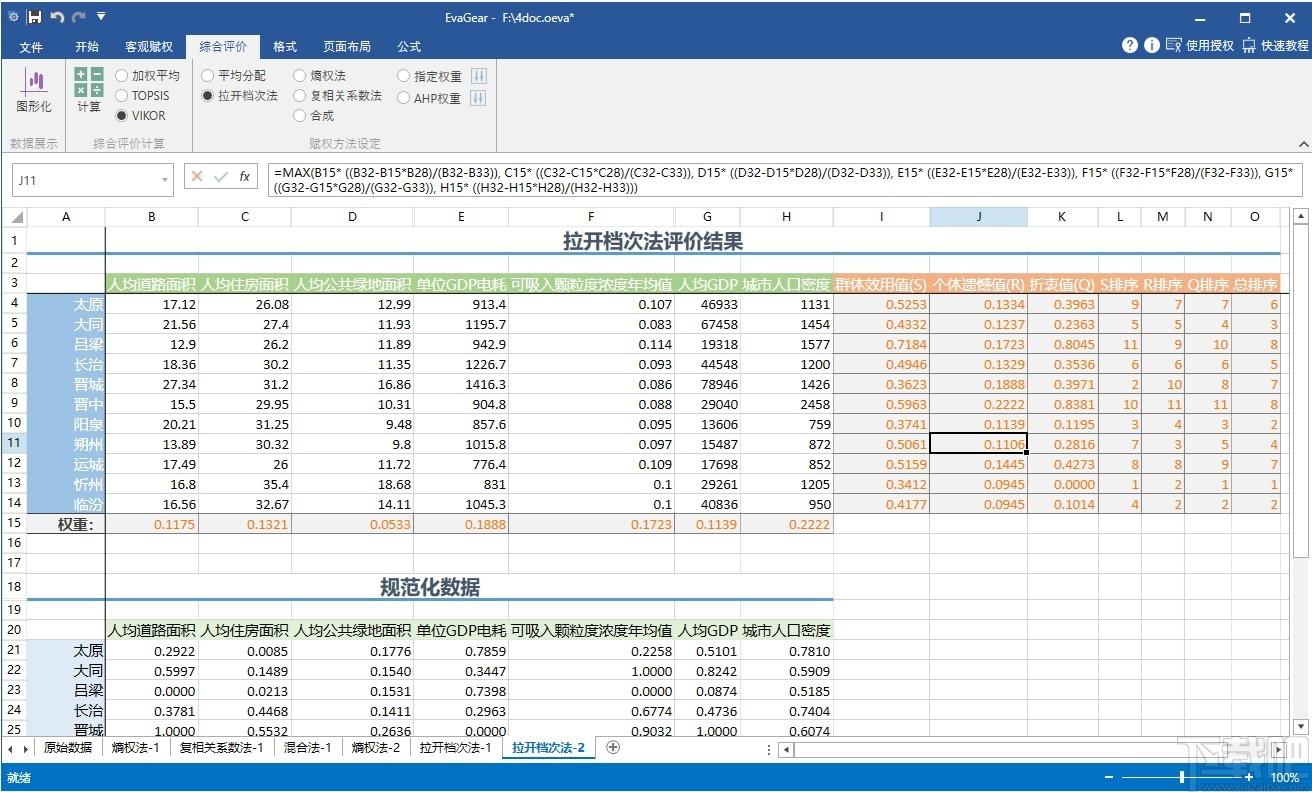Confirm formula with the checkmark icon

(x=221, y=177)
